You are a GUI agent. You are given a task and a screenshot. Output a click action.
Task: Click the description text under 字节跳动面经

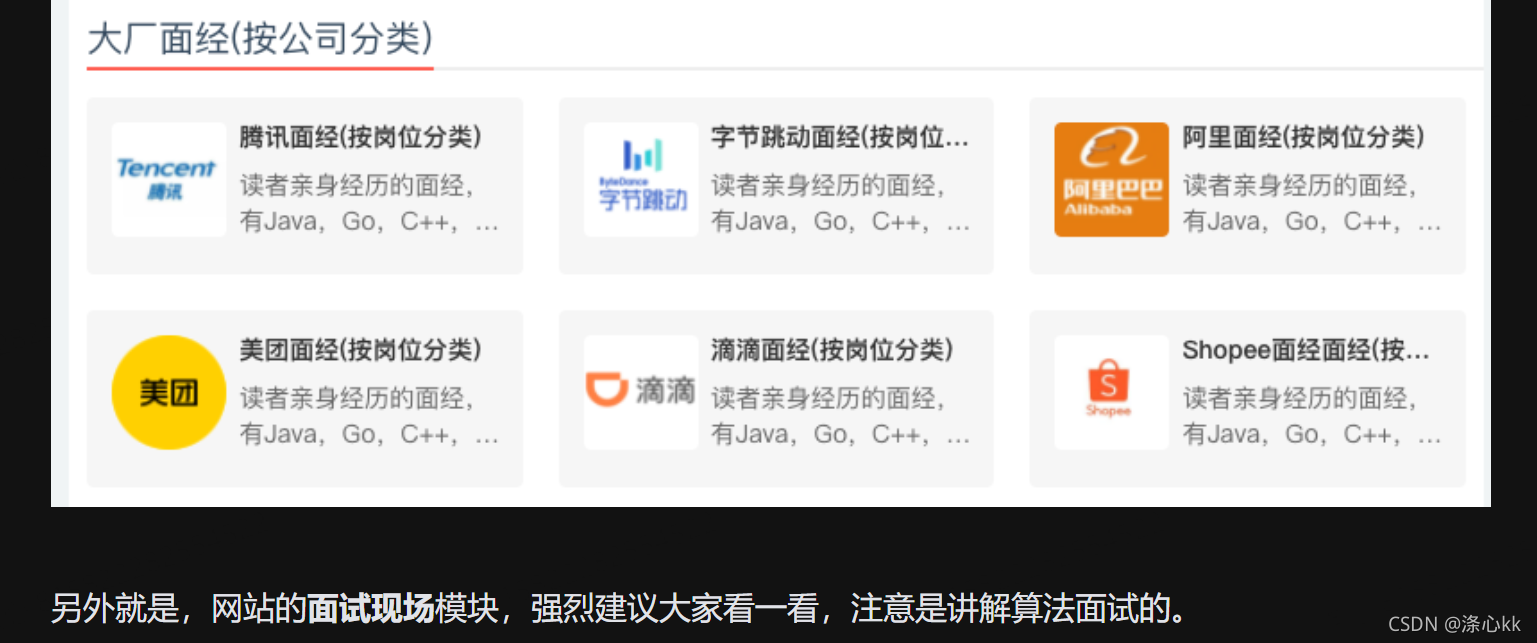click(x=841, y=203)
